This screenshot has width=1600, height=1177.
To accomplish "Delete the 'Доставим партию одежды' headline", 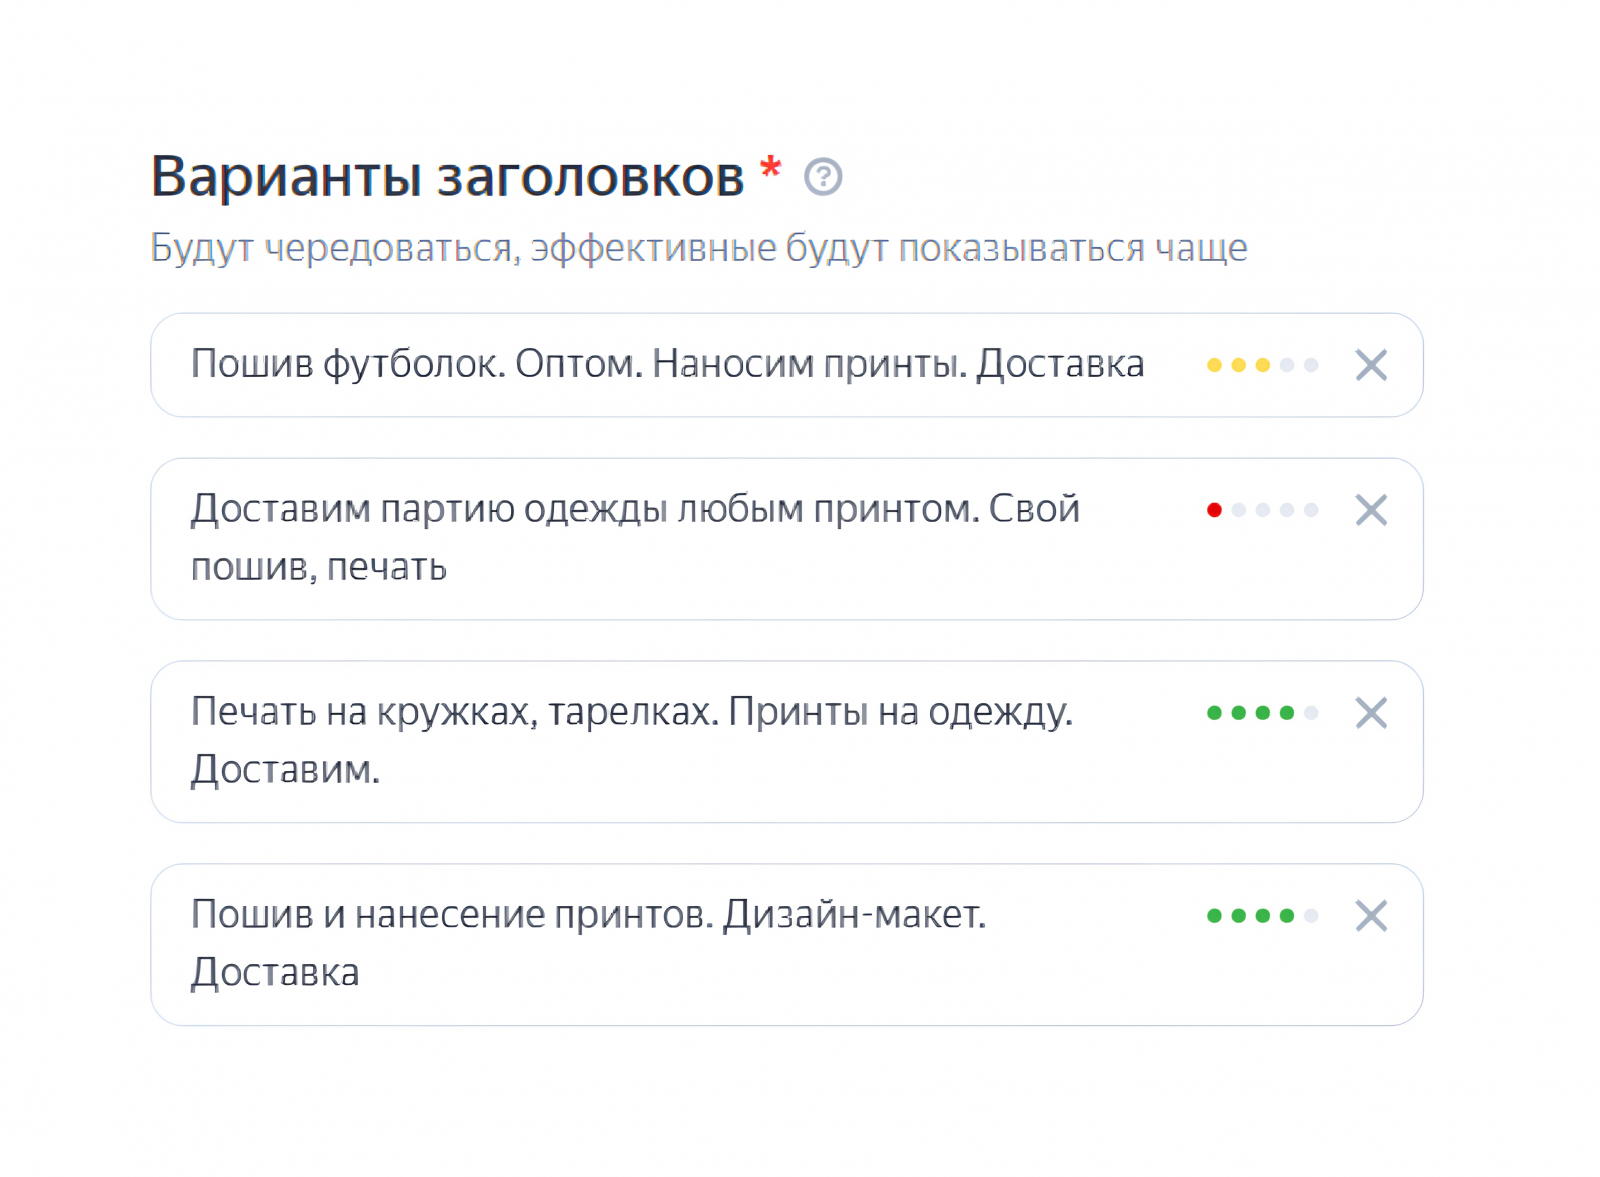I will point(1371,510).
